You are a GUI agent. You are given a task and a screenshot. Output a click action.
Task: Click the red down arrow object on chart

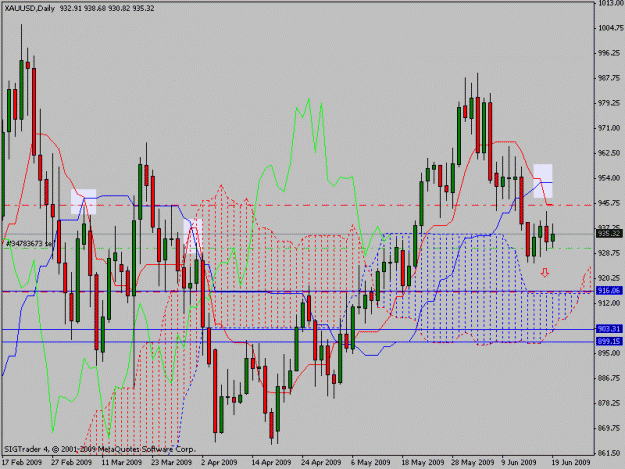544,273
